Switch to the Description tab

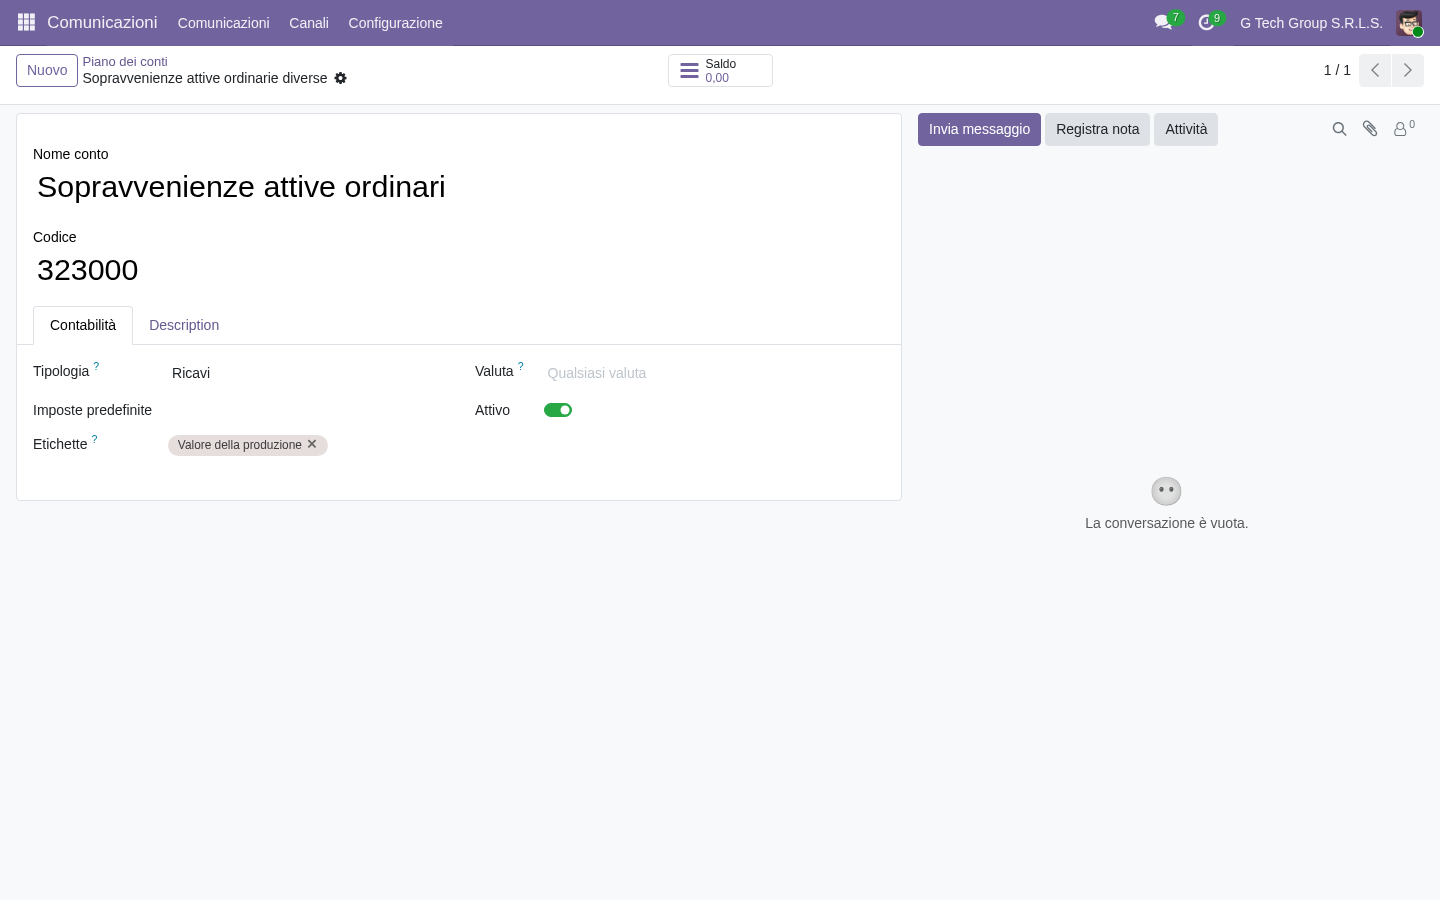[x=184, y=325]
